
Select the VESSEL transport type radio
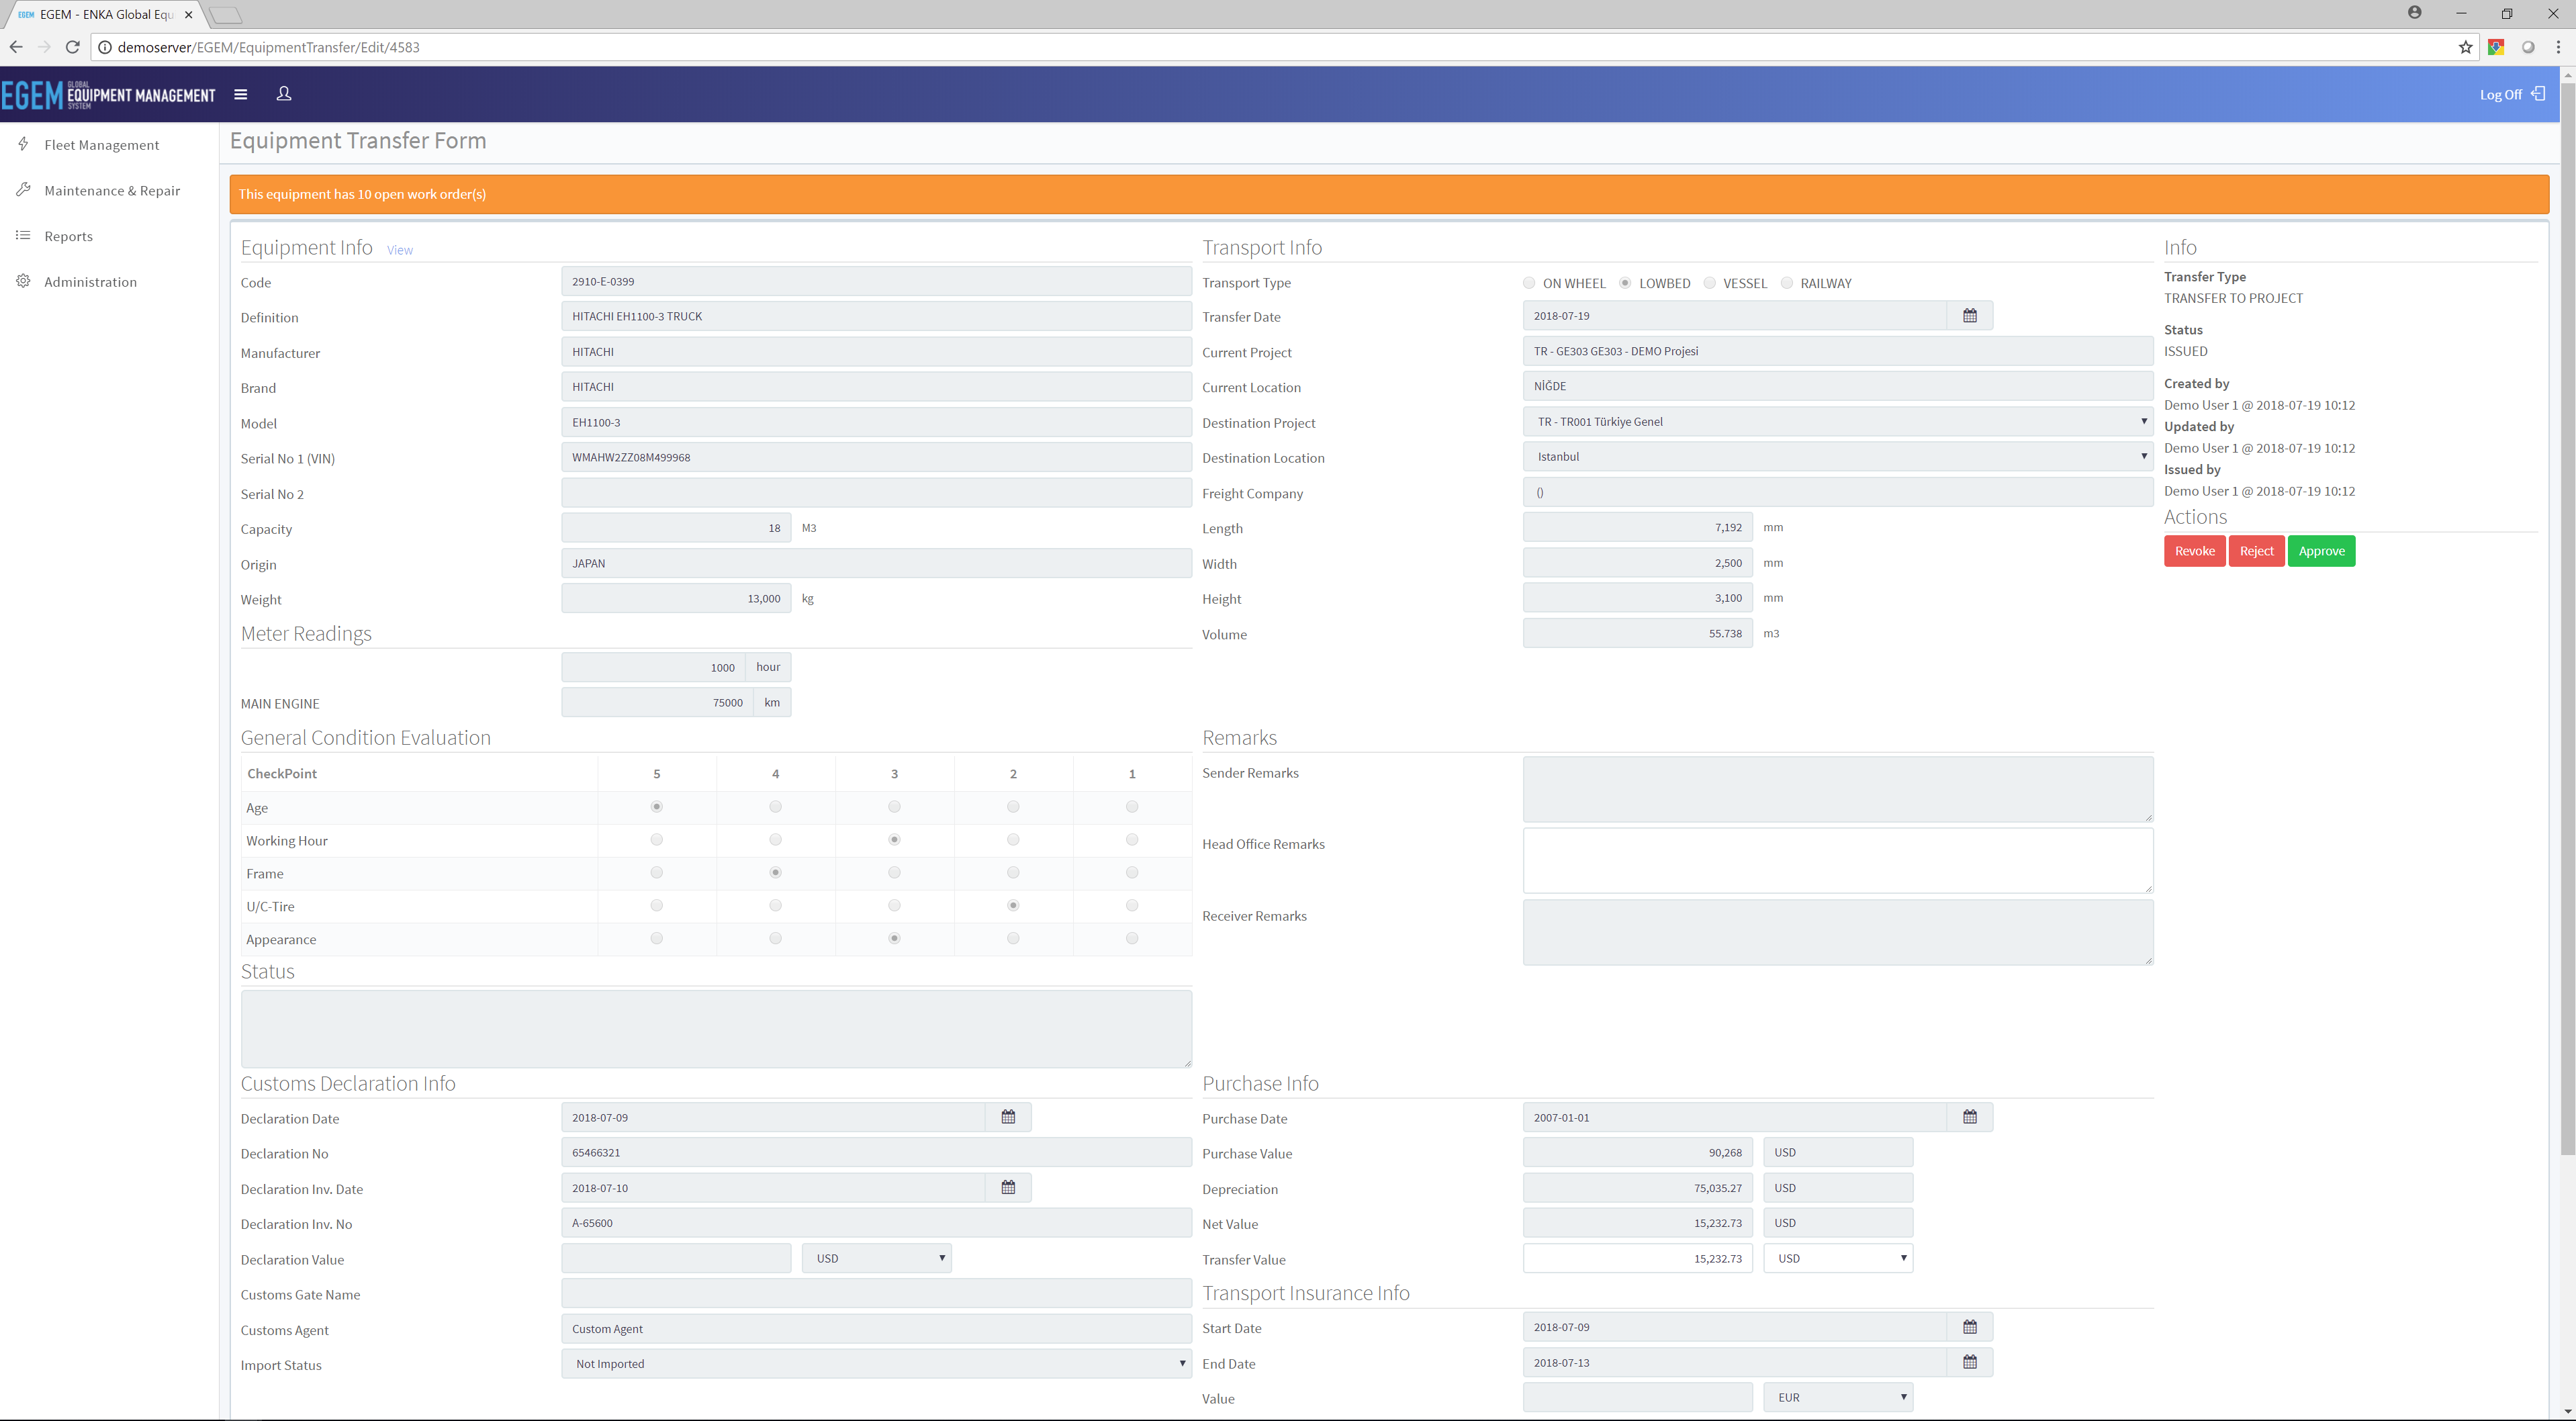click(x=1710, y=283)
